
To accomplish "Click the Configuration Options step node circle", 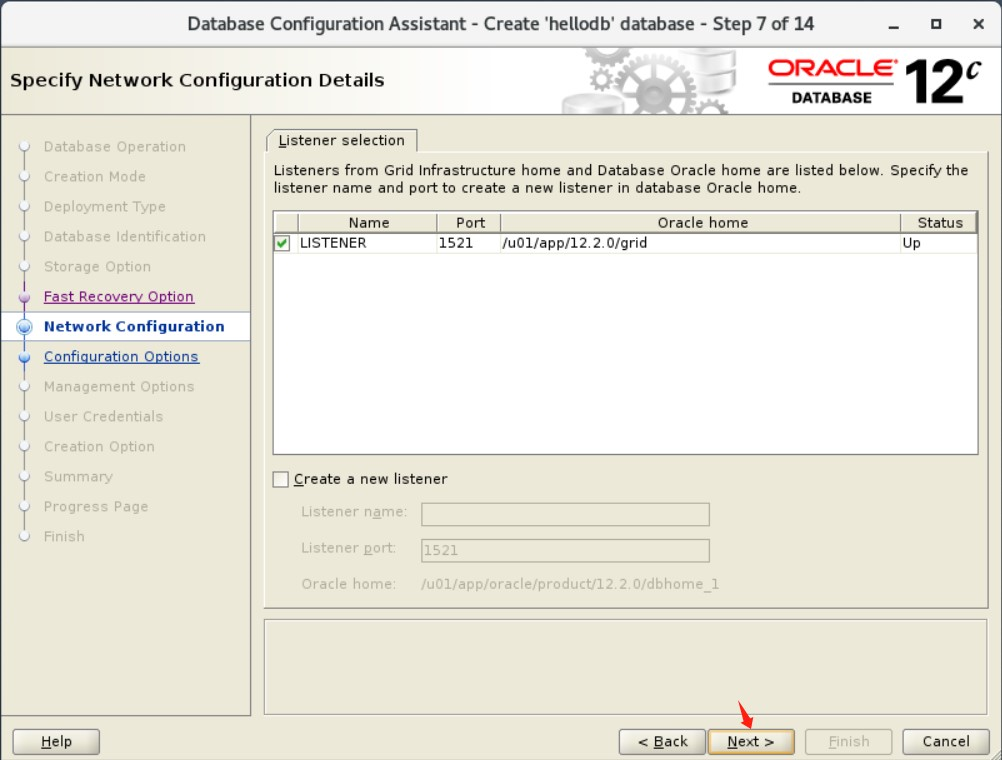I will pyautogui.click(x=23, y=356).
